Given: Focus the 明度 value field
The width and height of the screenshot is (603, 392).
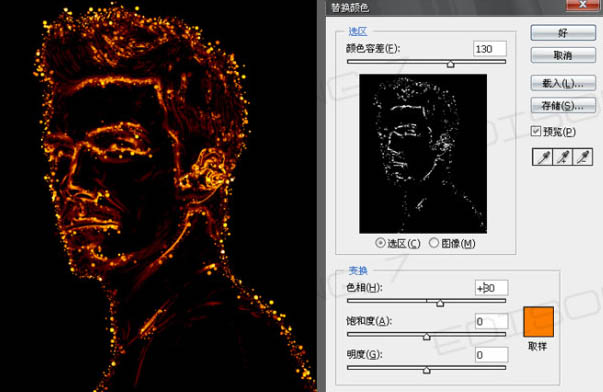Looking at the screenshot, I should click(491, 355).
